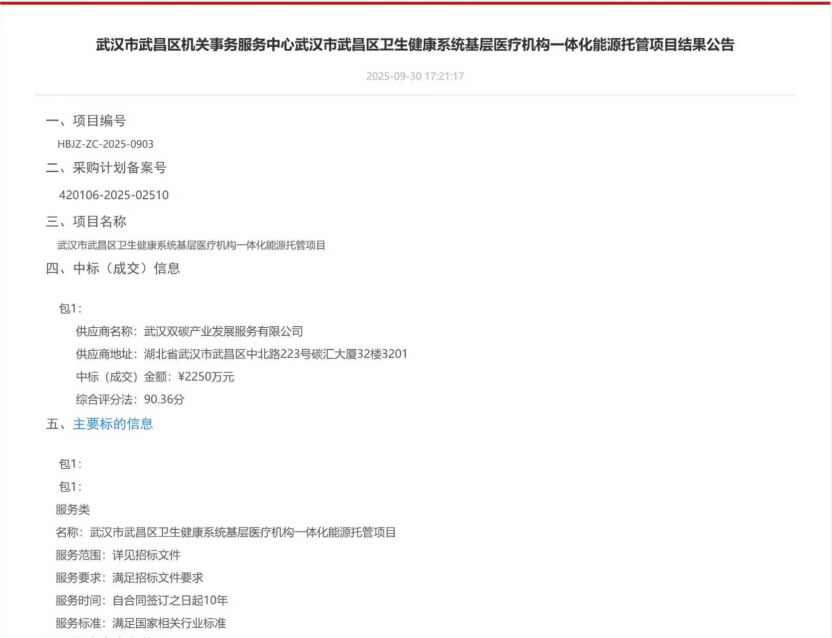Click the '三、项目名称' heading

tap(86, 221)
